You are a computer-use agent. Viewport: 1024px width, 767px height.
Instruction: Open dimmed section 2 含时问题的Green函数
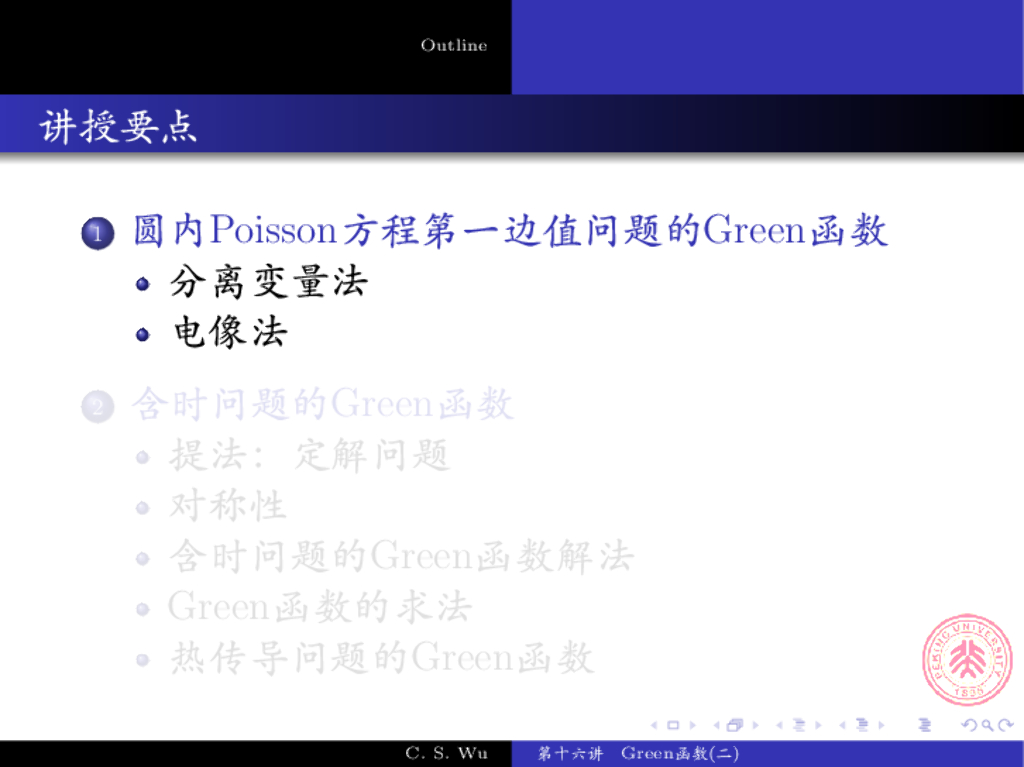(x=323, y=404)
